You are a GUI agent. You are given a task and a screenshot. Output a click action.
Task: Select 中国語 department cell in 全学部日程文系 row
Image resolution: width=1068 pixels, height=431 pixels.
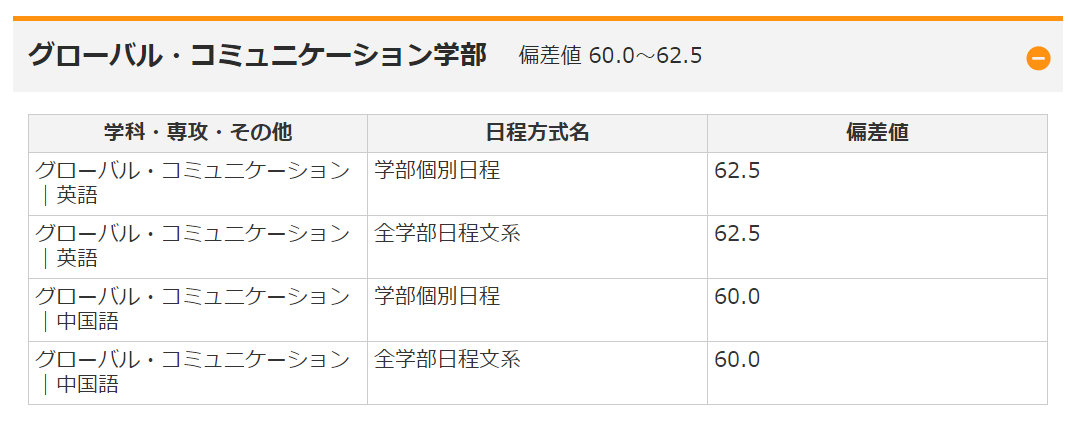198,373
